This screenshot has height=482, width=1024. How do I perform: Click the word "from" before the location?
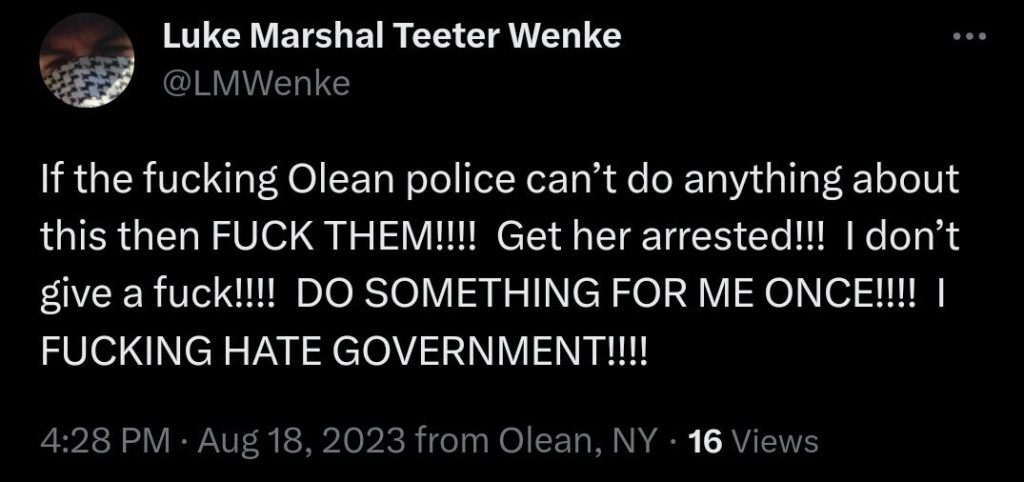click(x=443, y=440)
